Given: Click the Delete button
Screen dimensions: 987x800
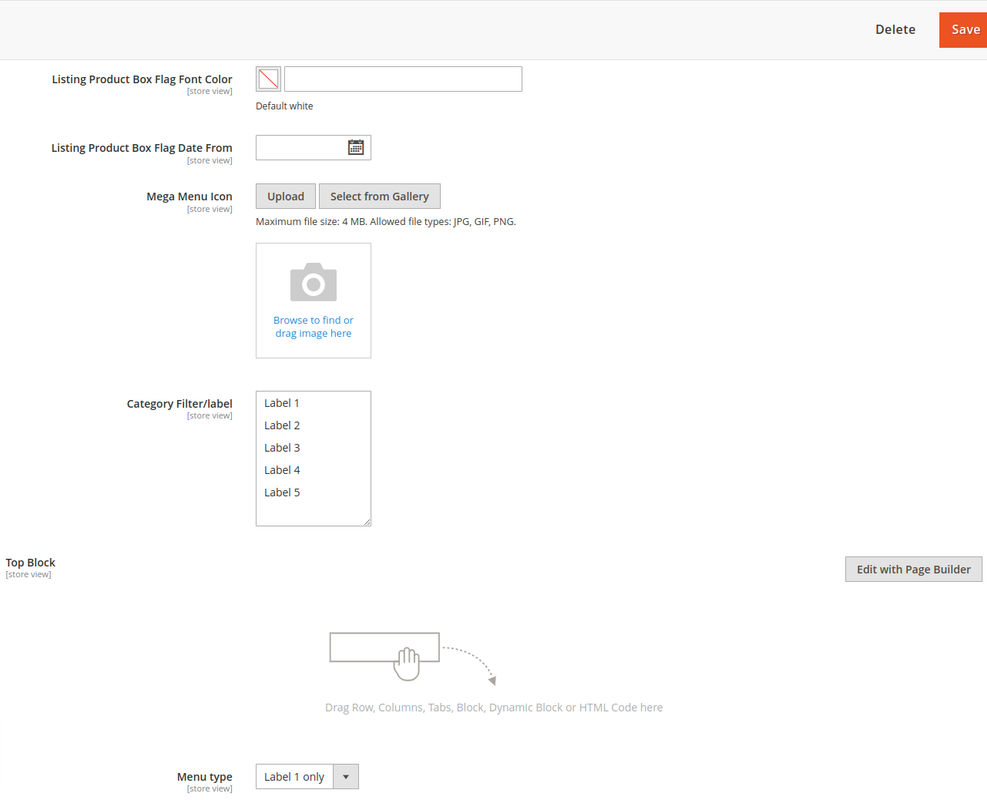Looking at the screenshot, I should pyautogui.click(x=895, y=30).
